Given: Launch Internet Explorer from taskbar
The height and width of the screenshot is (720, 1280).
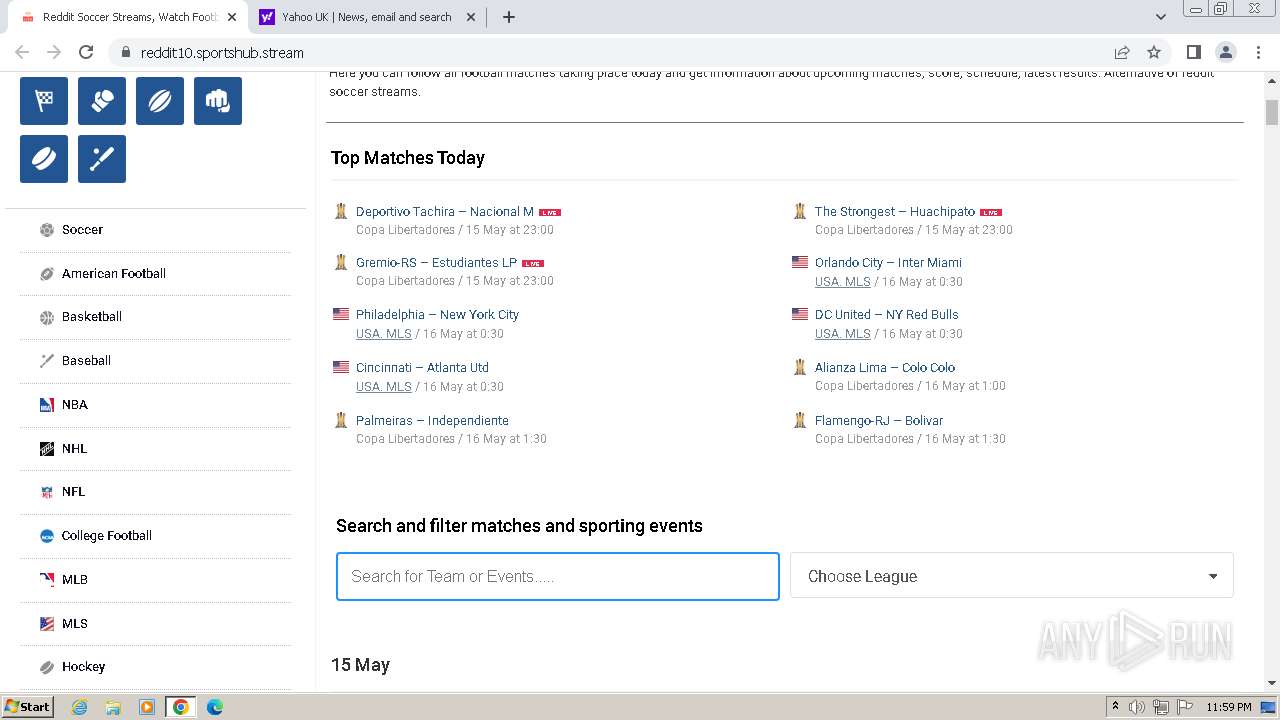Looking at the screenshot, I should pyautogui.click(x=80, y=707).
